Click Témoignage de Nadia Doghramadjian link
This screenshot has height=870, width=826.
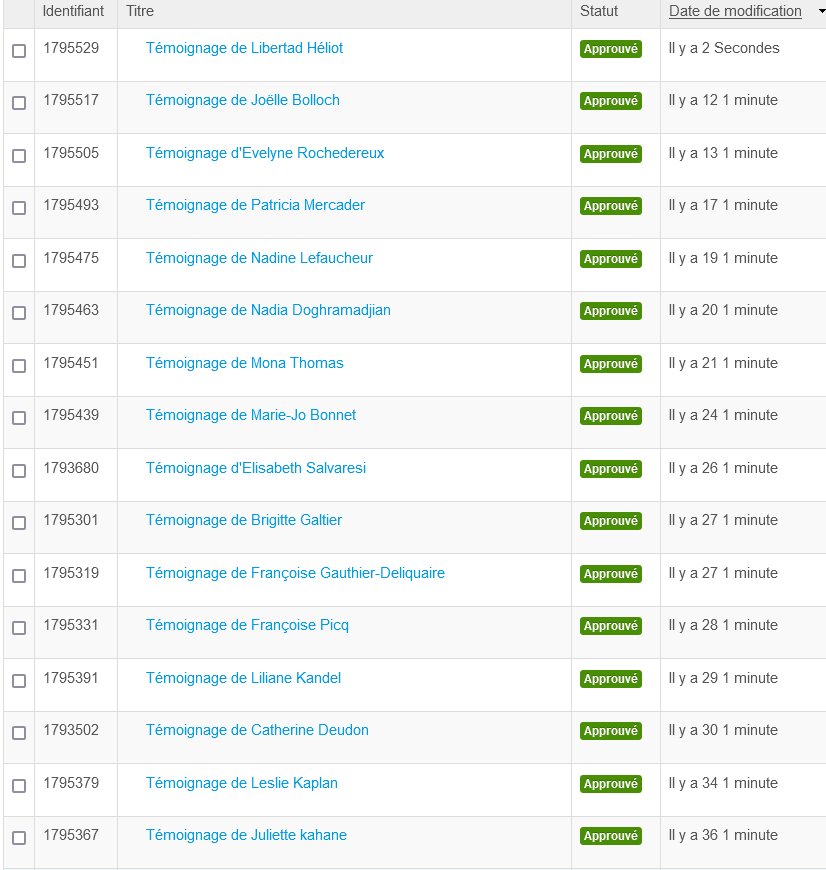pyautogui.click(x=268, y=310)
